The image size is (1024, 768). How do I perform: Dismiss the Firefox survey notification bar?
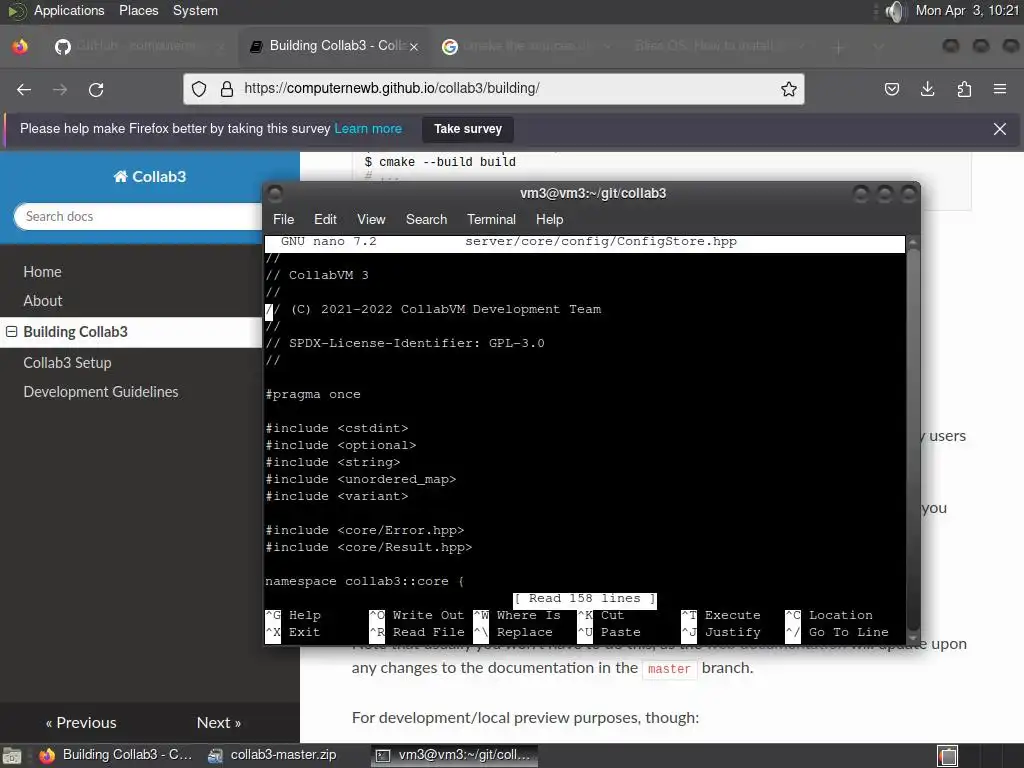(x=1000, y=129)
